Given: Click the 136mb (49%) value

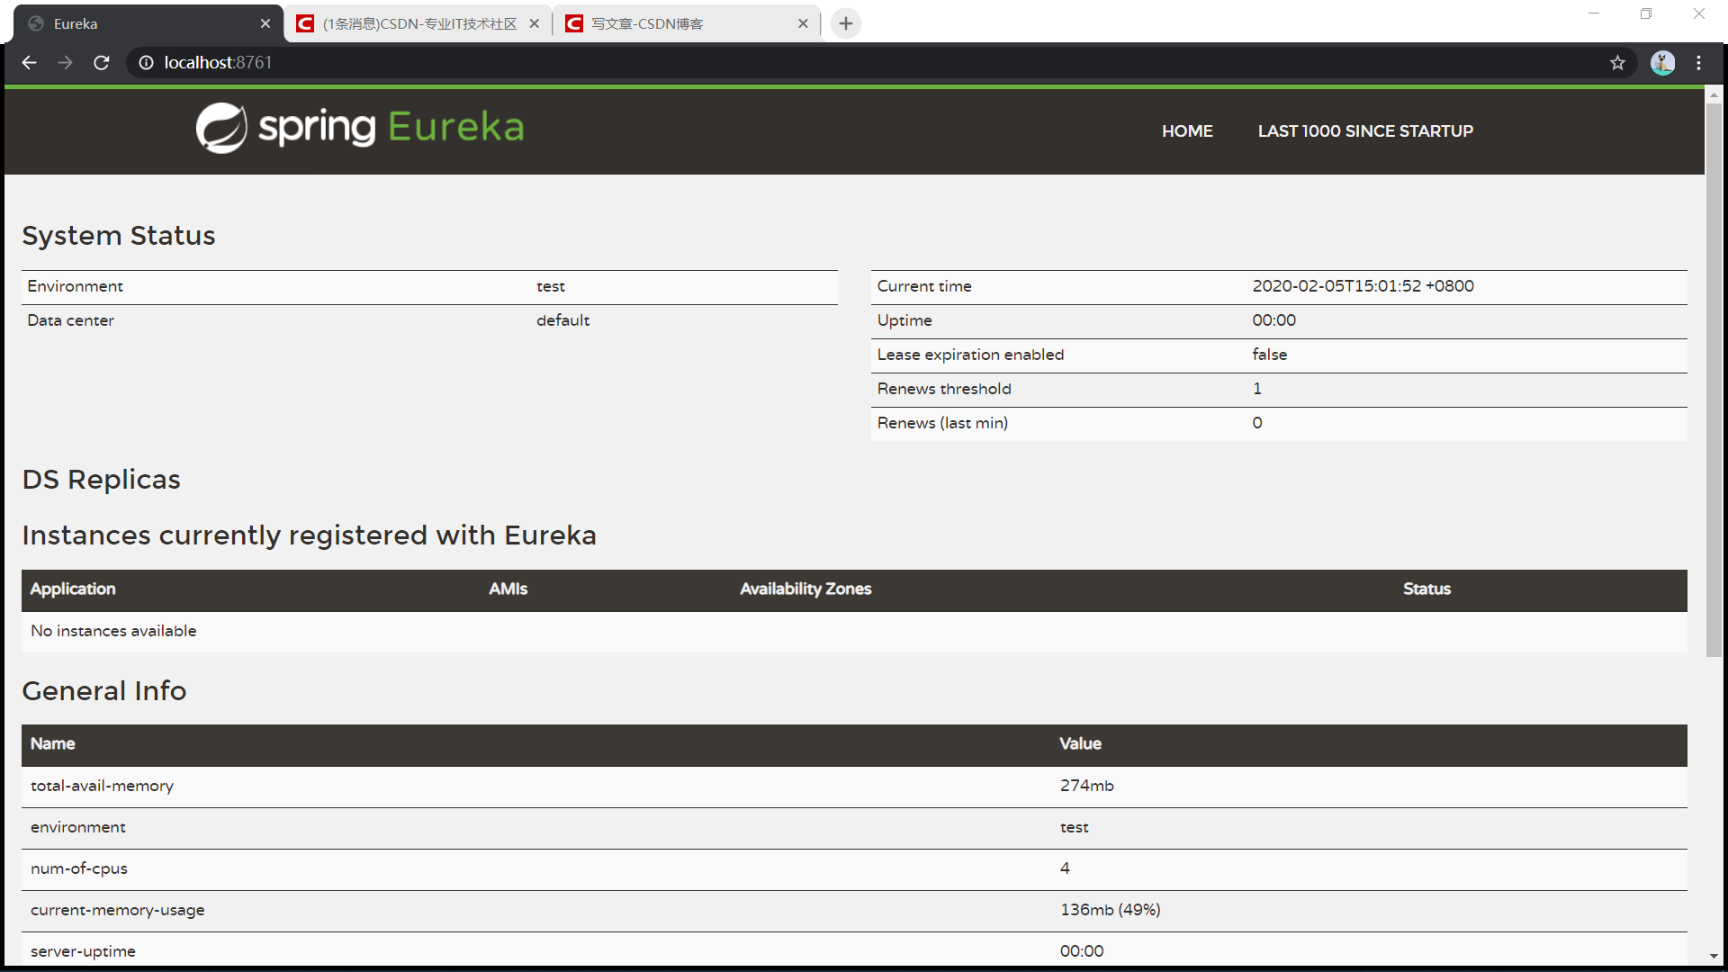Looking at the screenshot, I should point(1110,910).
